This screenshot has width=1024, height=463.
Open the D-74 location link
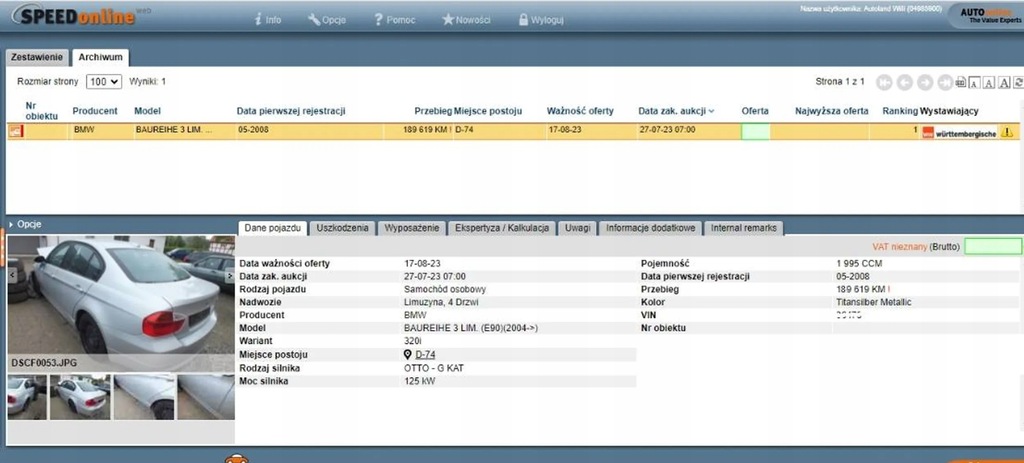[425, 355]
